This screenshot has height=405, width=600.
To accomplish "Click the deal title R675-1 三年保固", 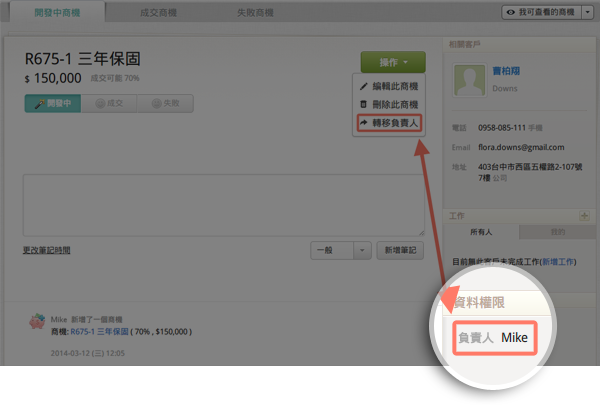I will [x=83, y=59].
